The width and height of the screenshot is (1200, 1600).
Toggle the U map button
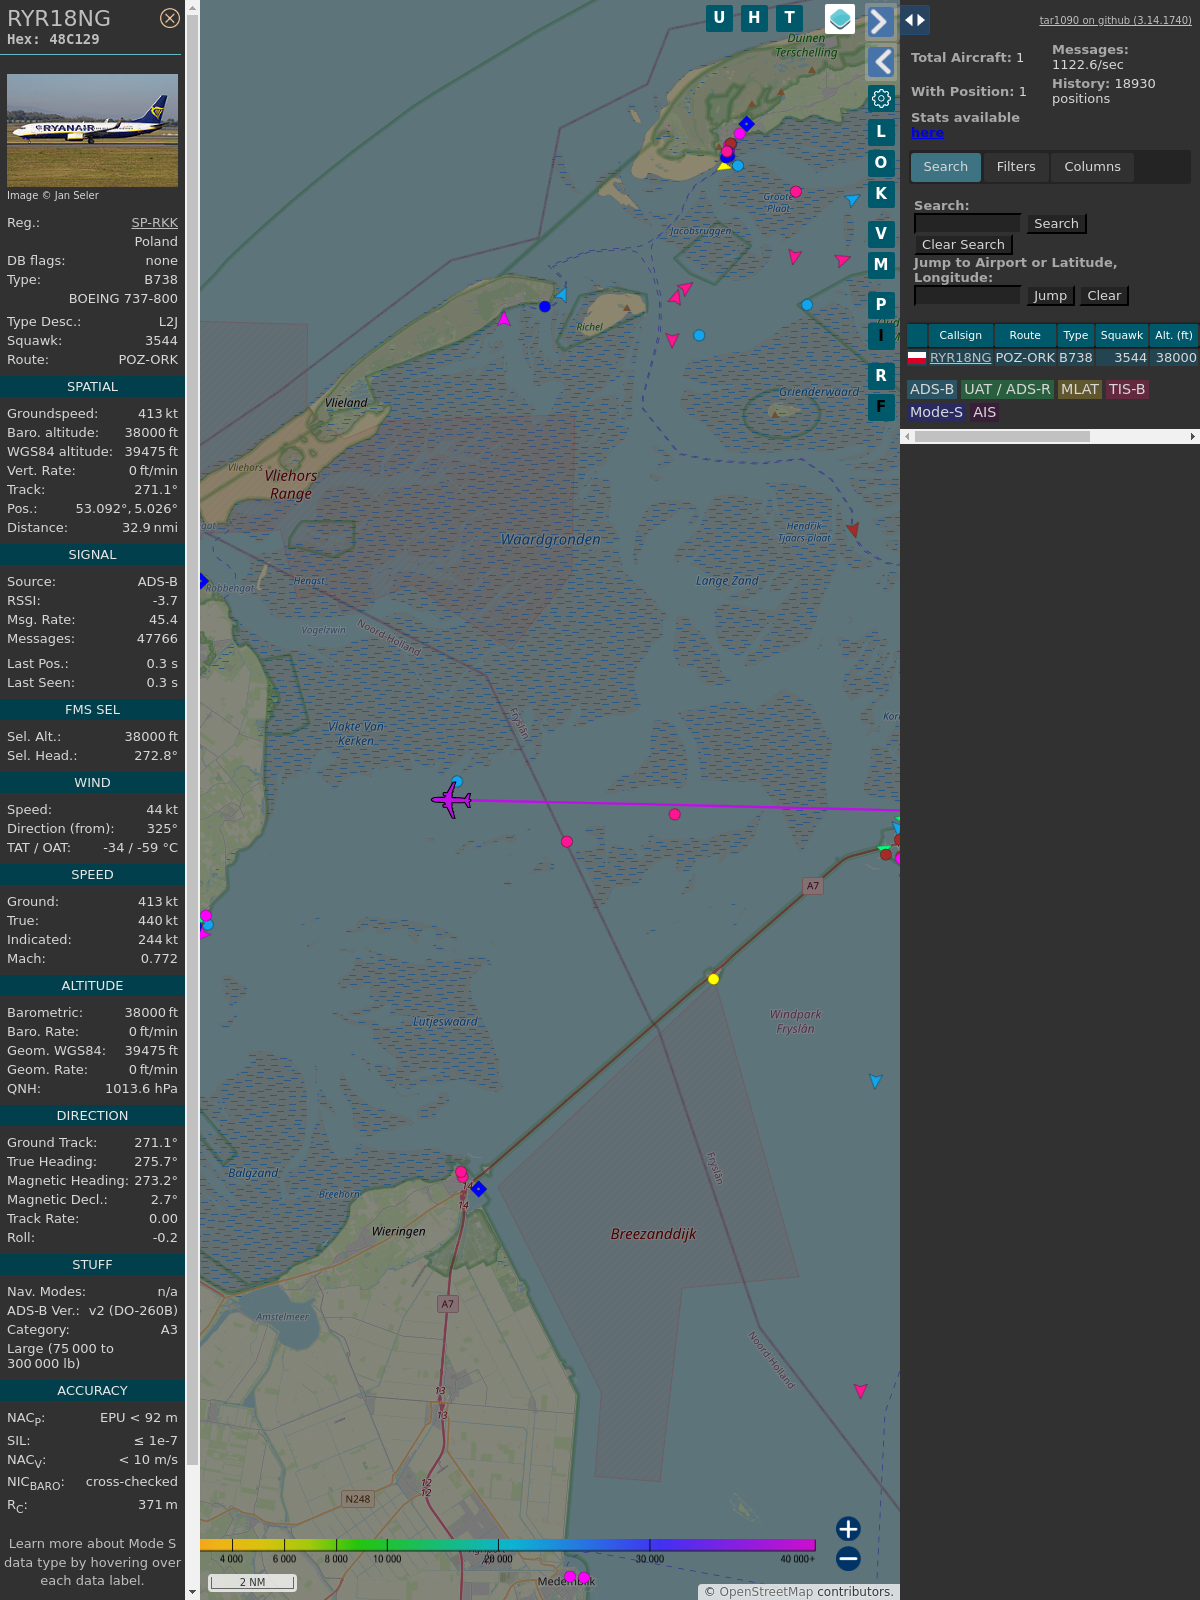(719, 18)
